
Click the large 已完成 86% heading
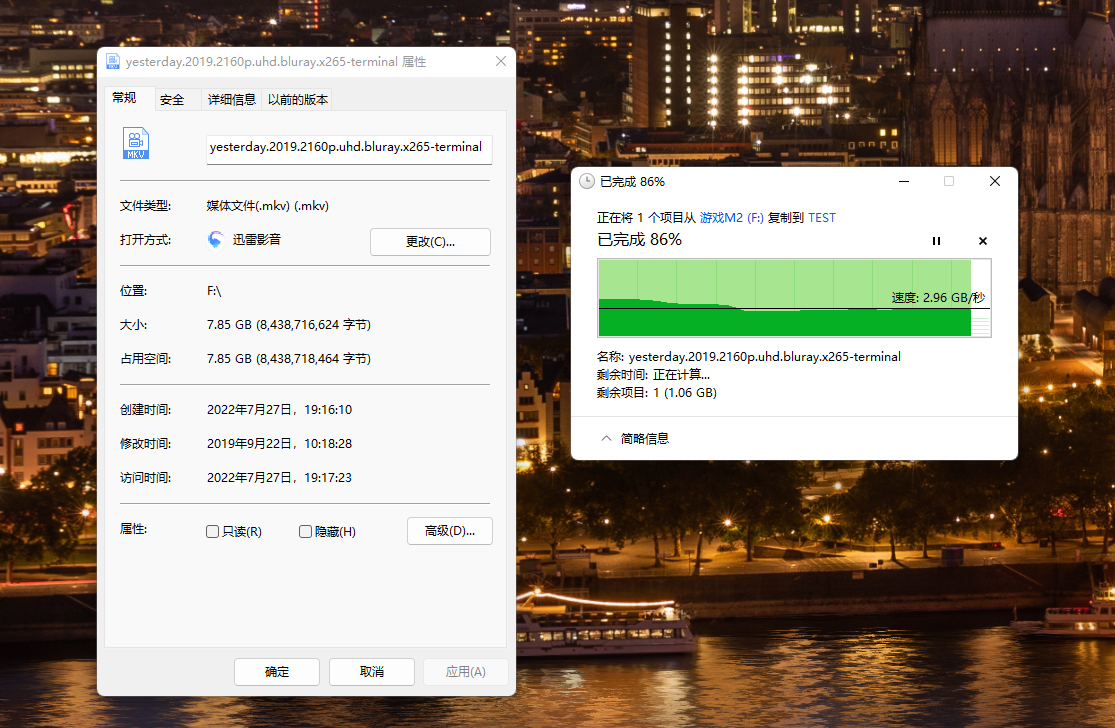(x=639, y=240)
